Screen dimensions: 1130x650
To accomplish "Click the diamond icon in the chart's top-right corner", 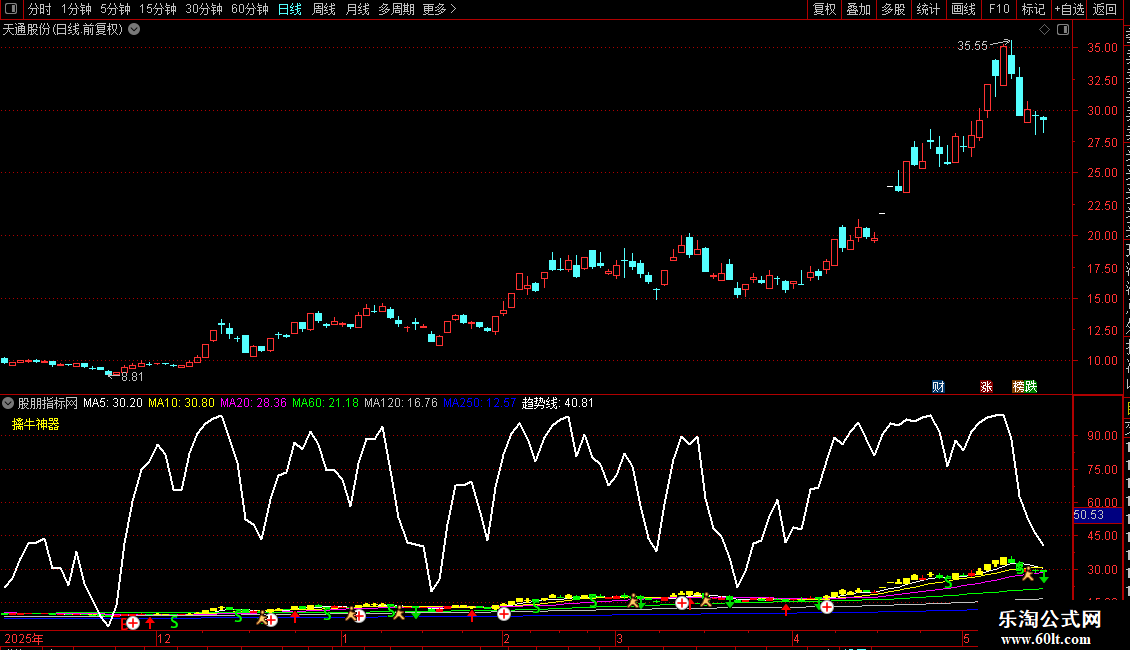I will tap(1044, 30).
